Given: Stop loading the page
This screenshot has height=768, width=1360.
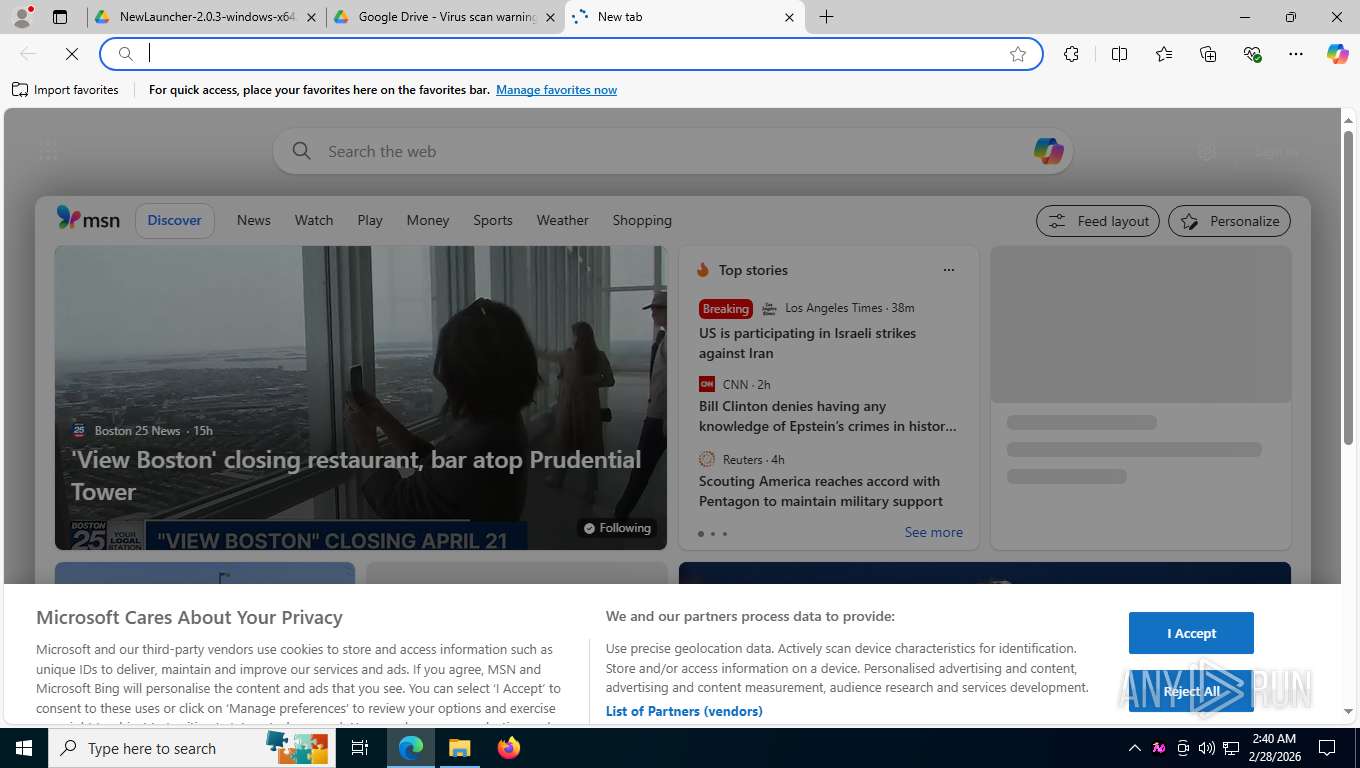Looking at the screenshot, I should (x=71, y=54).
